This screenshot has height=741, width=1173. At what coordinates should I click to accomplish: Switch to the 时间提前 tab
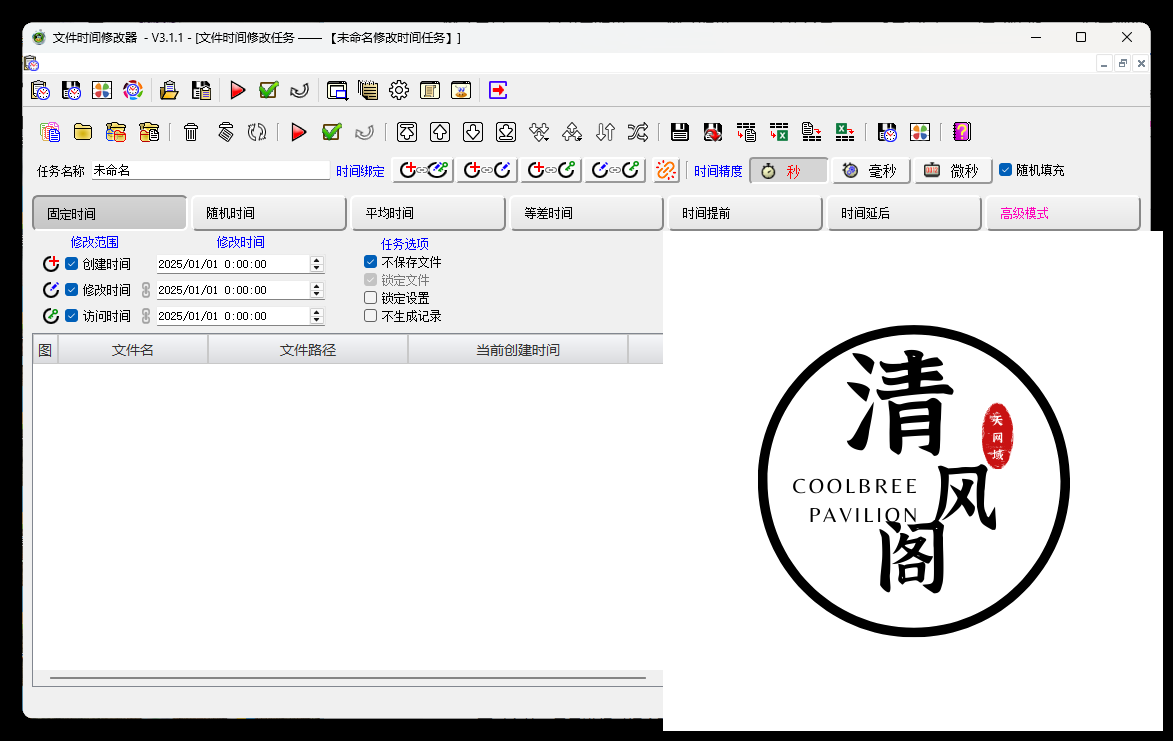[x=745, y=214]
